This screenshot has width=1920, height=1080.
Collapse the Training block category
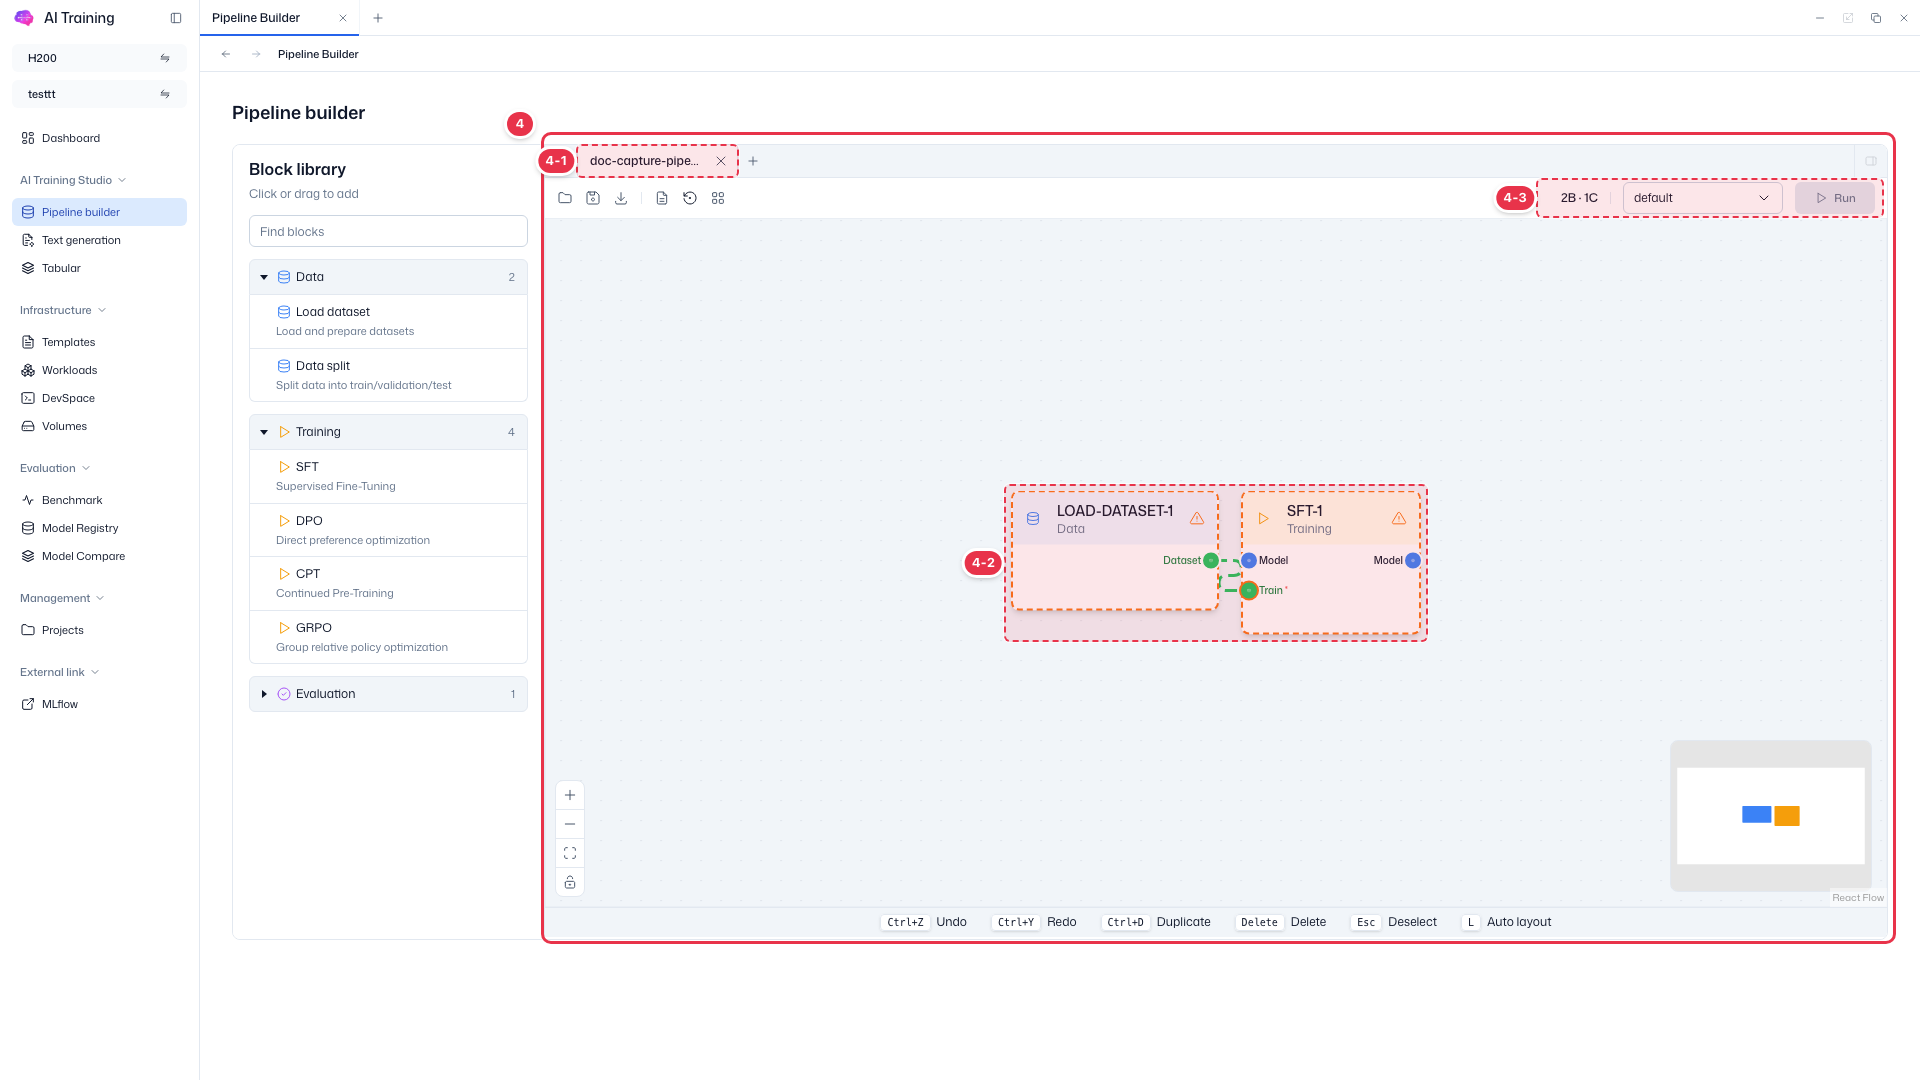(x=388, y=432)
